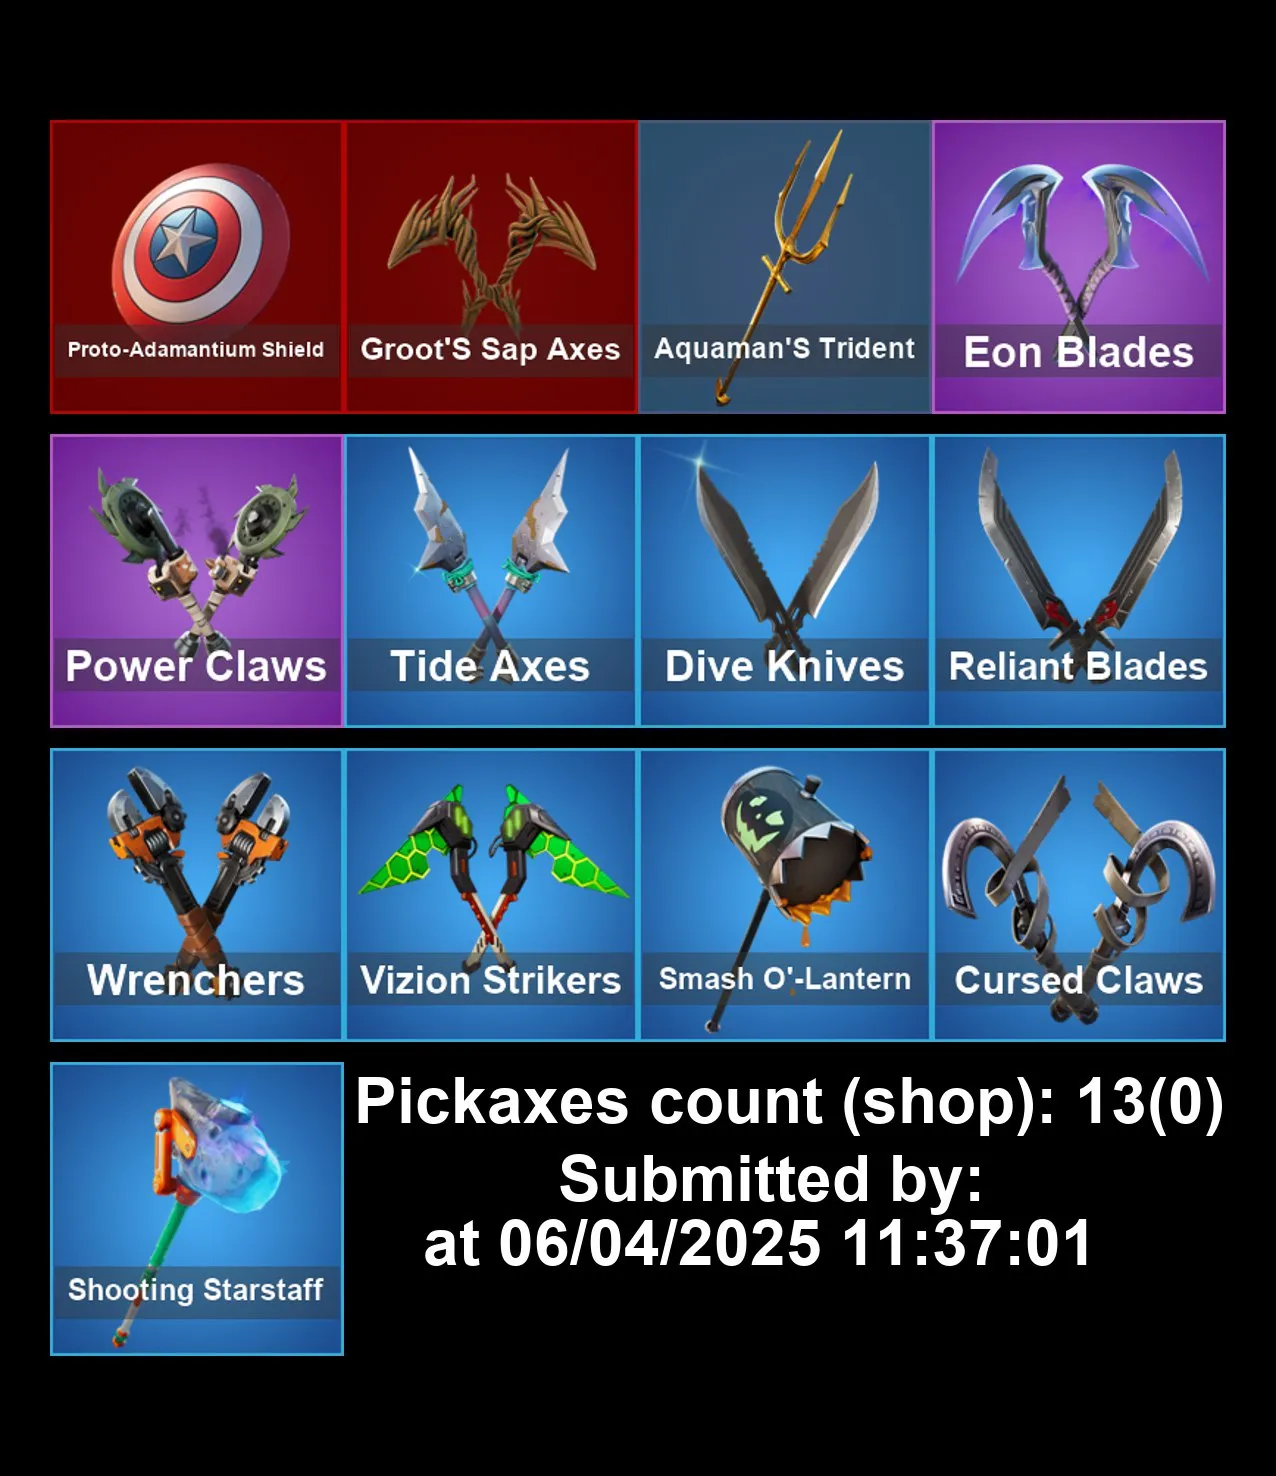The height and width of the screenshot is (1476, 1276).
Task: Click the green Vizion Strikers icon
Action: [490, 895]
